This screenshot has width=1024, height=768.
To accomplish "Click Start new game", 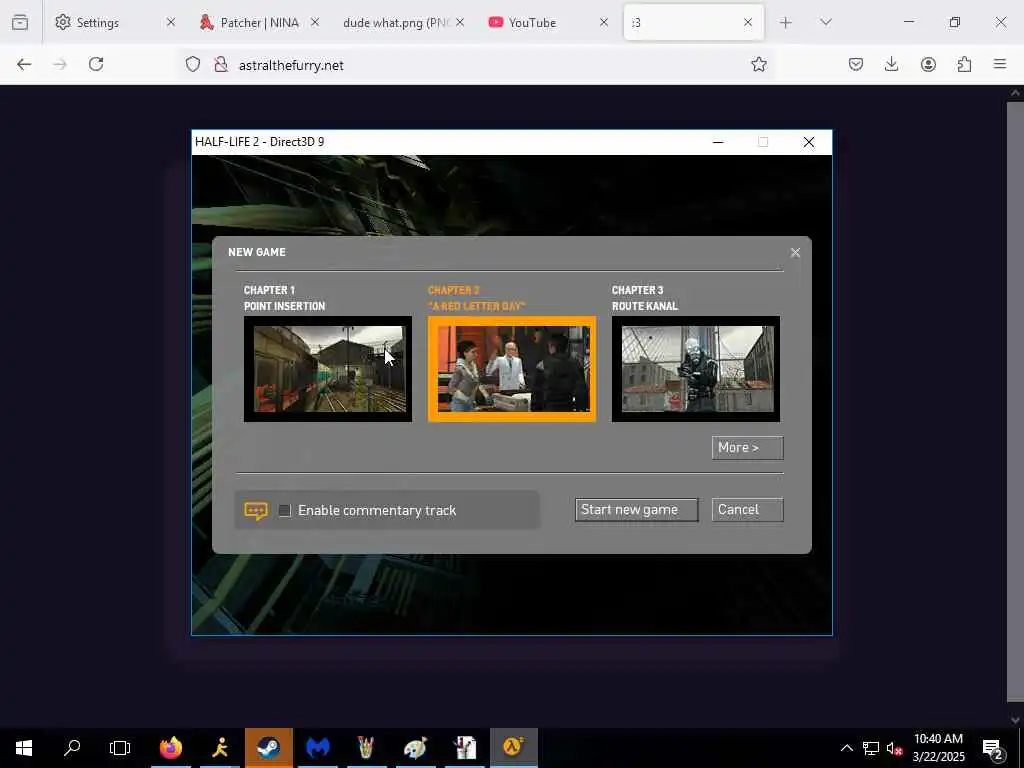I will [637, 510].
